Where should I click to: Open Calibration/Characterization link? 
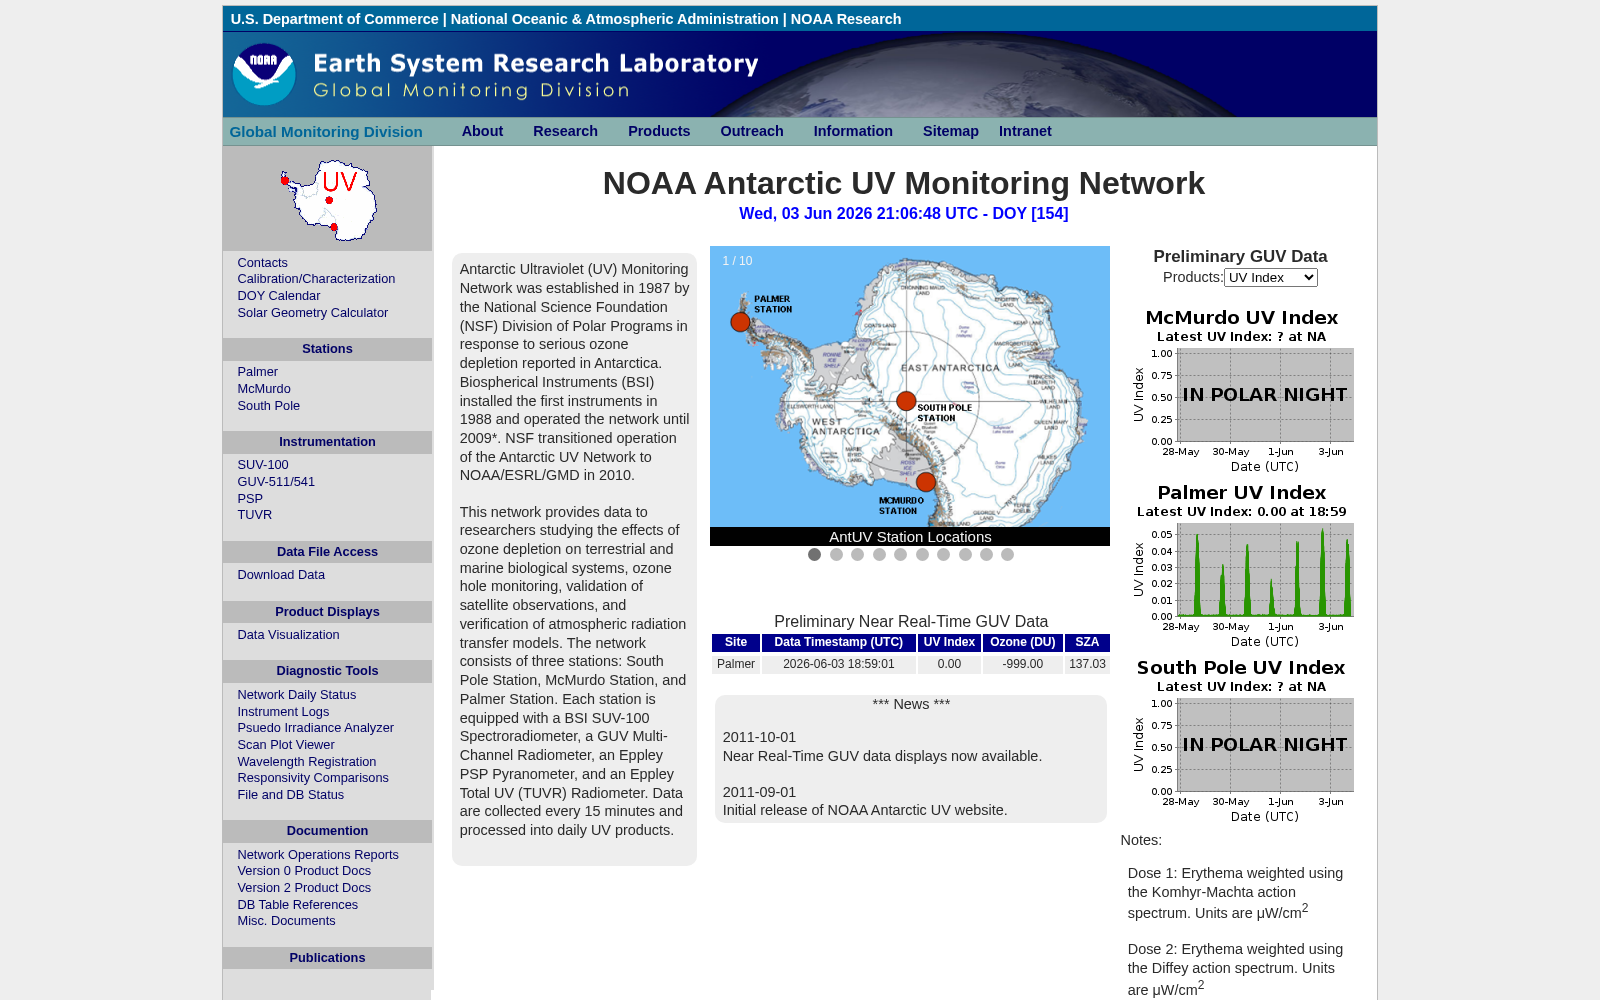(x=316, y=279)
